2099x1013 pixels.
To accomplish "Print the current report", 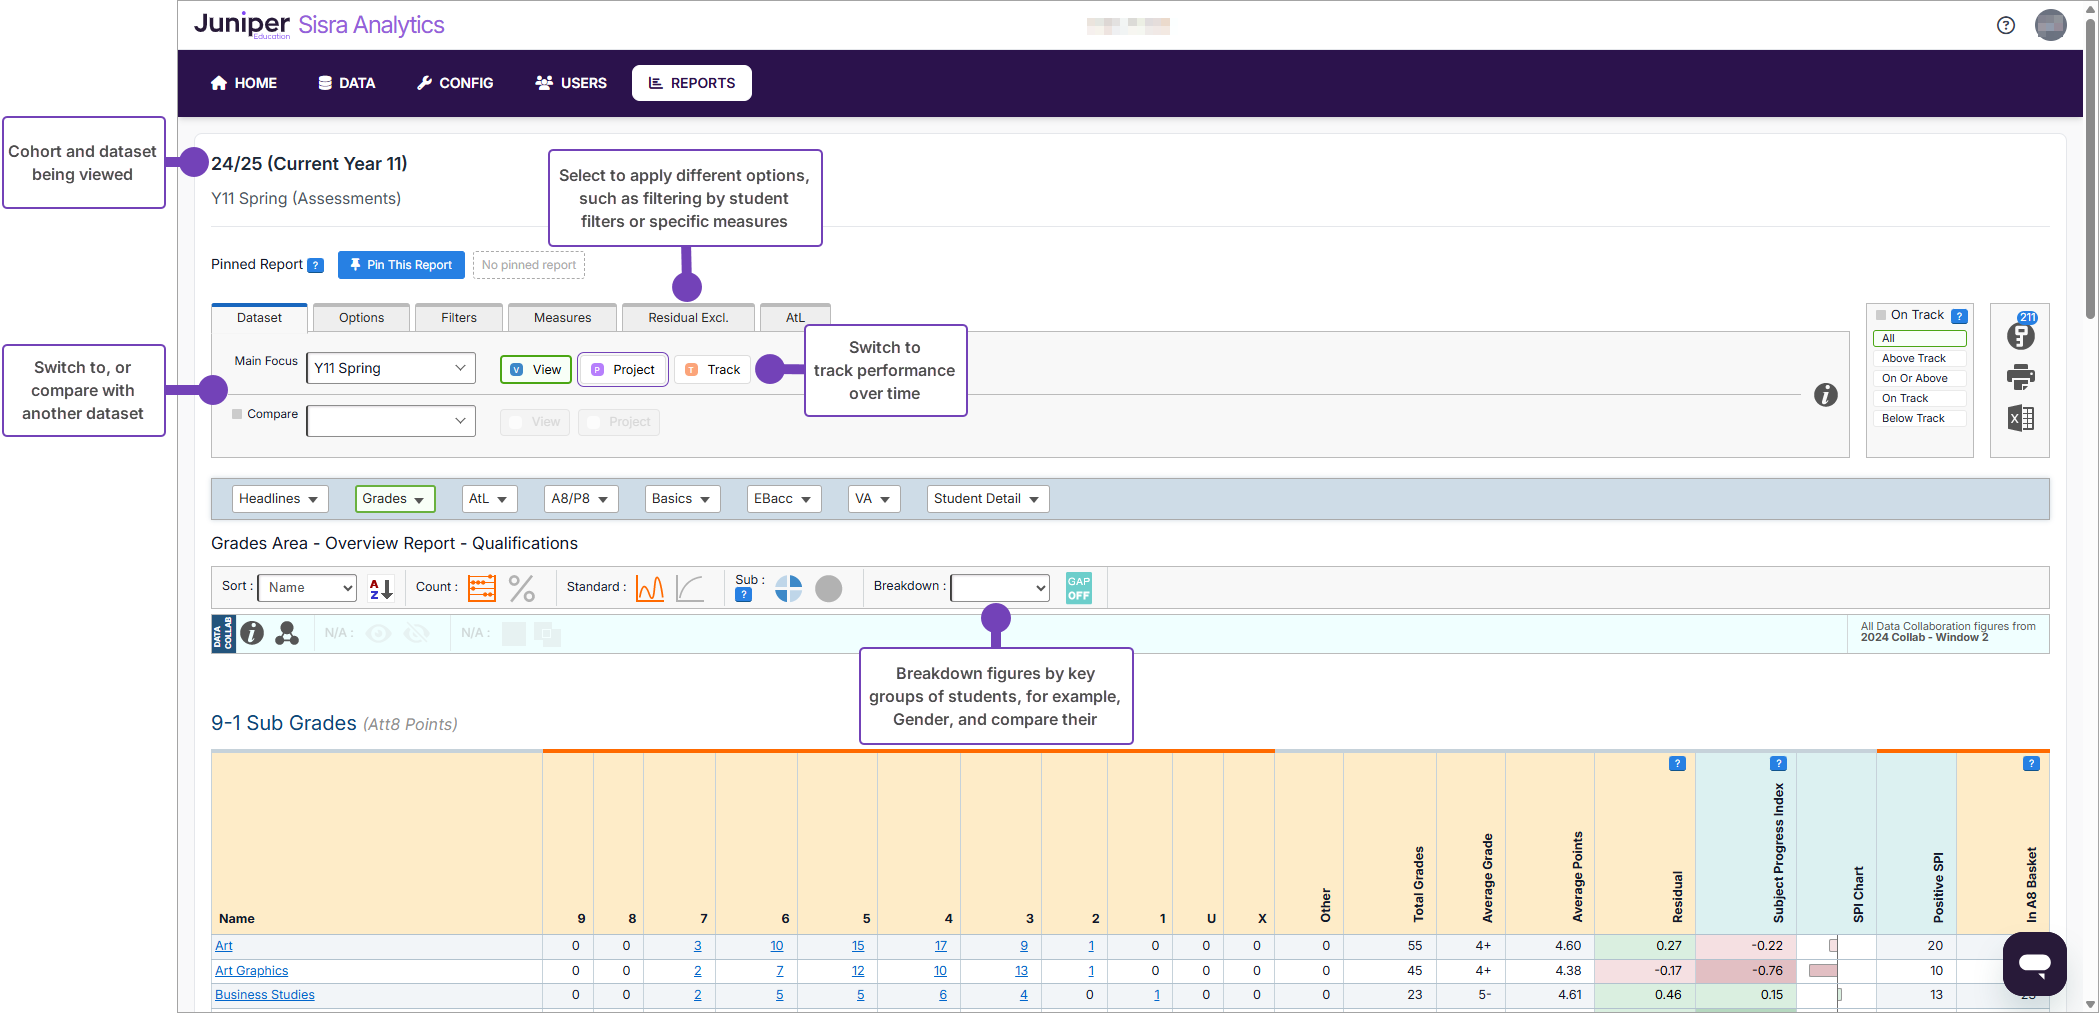I will tap(2020, 378).
